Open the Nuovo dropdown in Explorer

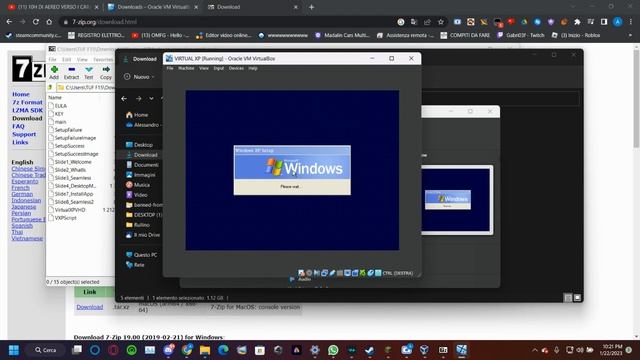[x=139, y=77]
